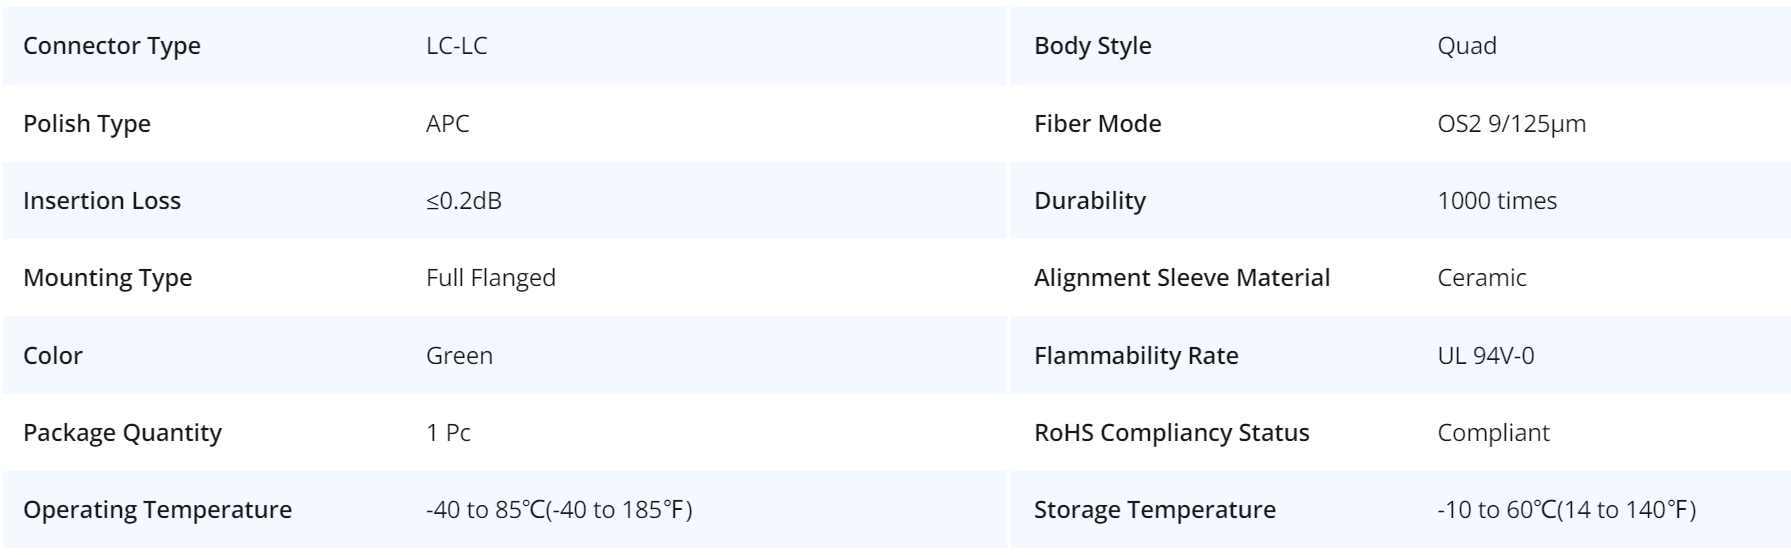Viewport: 1791px width, 555px height.
Task: Click the OS2 9/125μm fiber mode value
Action: [1512, 124]
